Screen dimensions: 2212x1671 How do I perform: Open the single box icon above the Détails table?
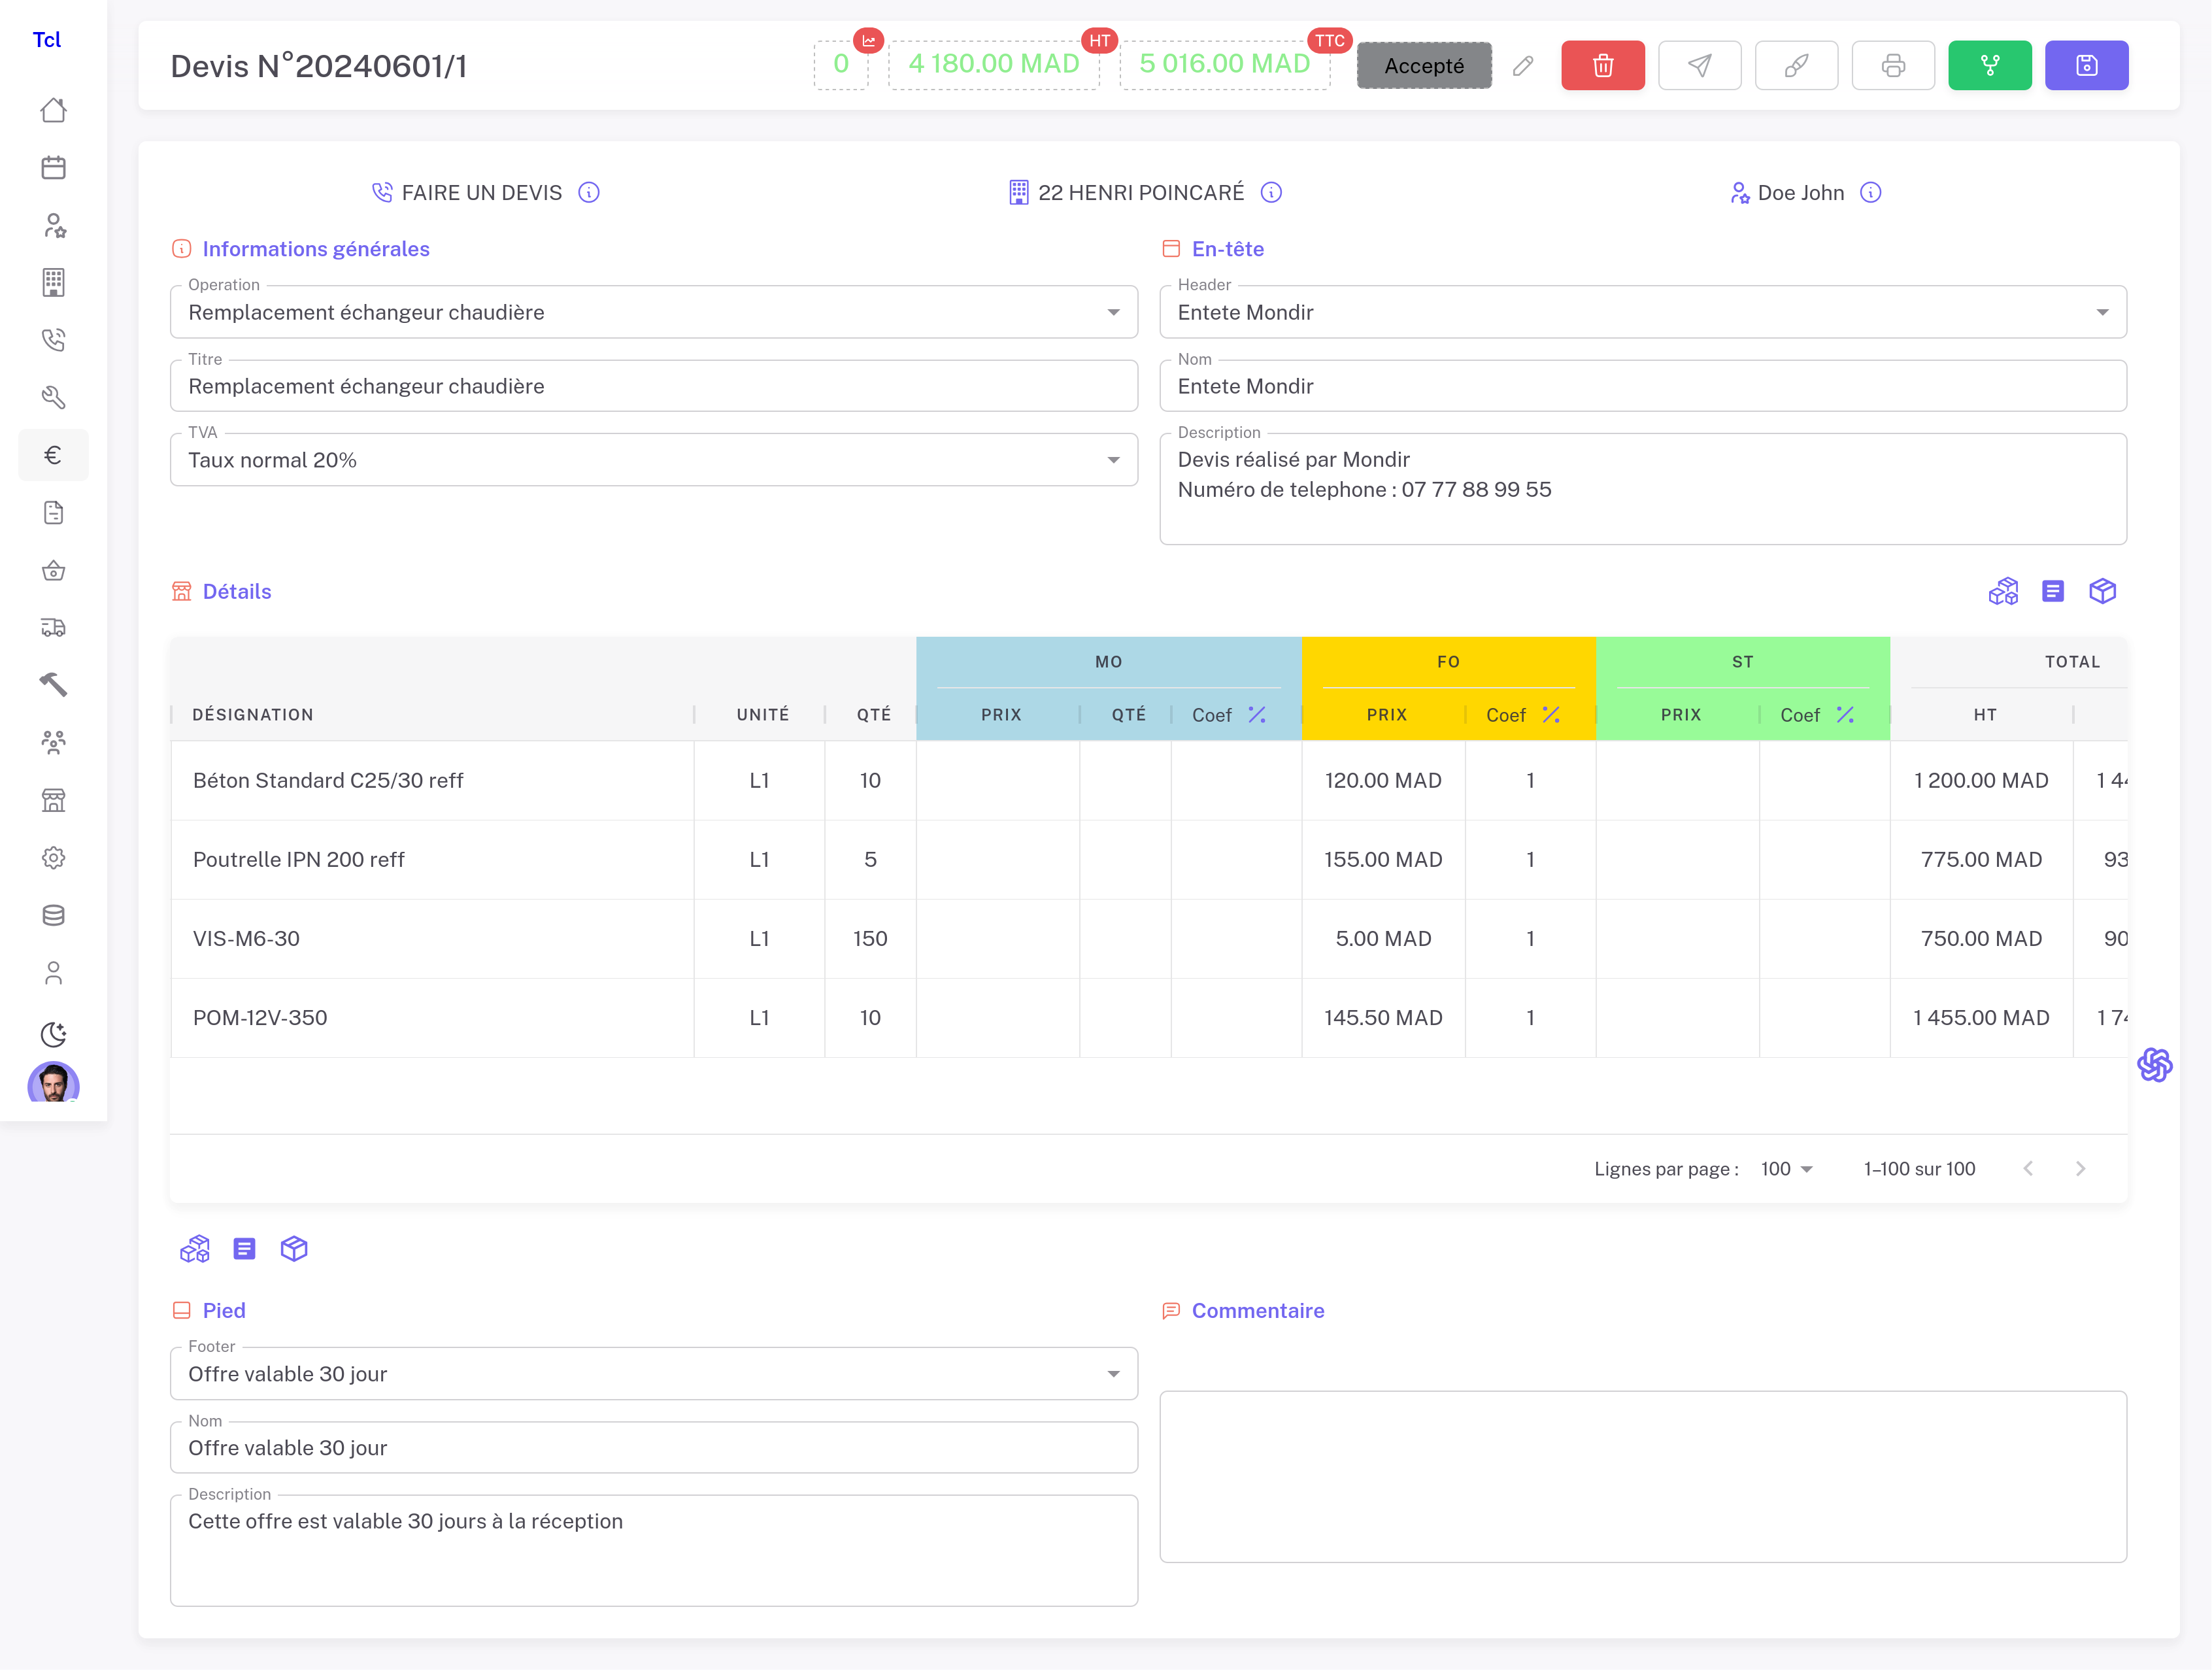point(2102,591)
